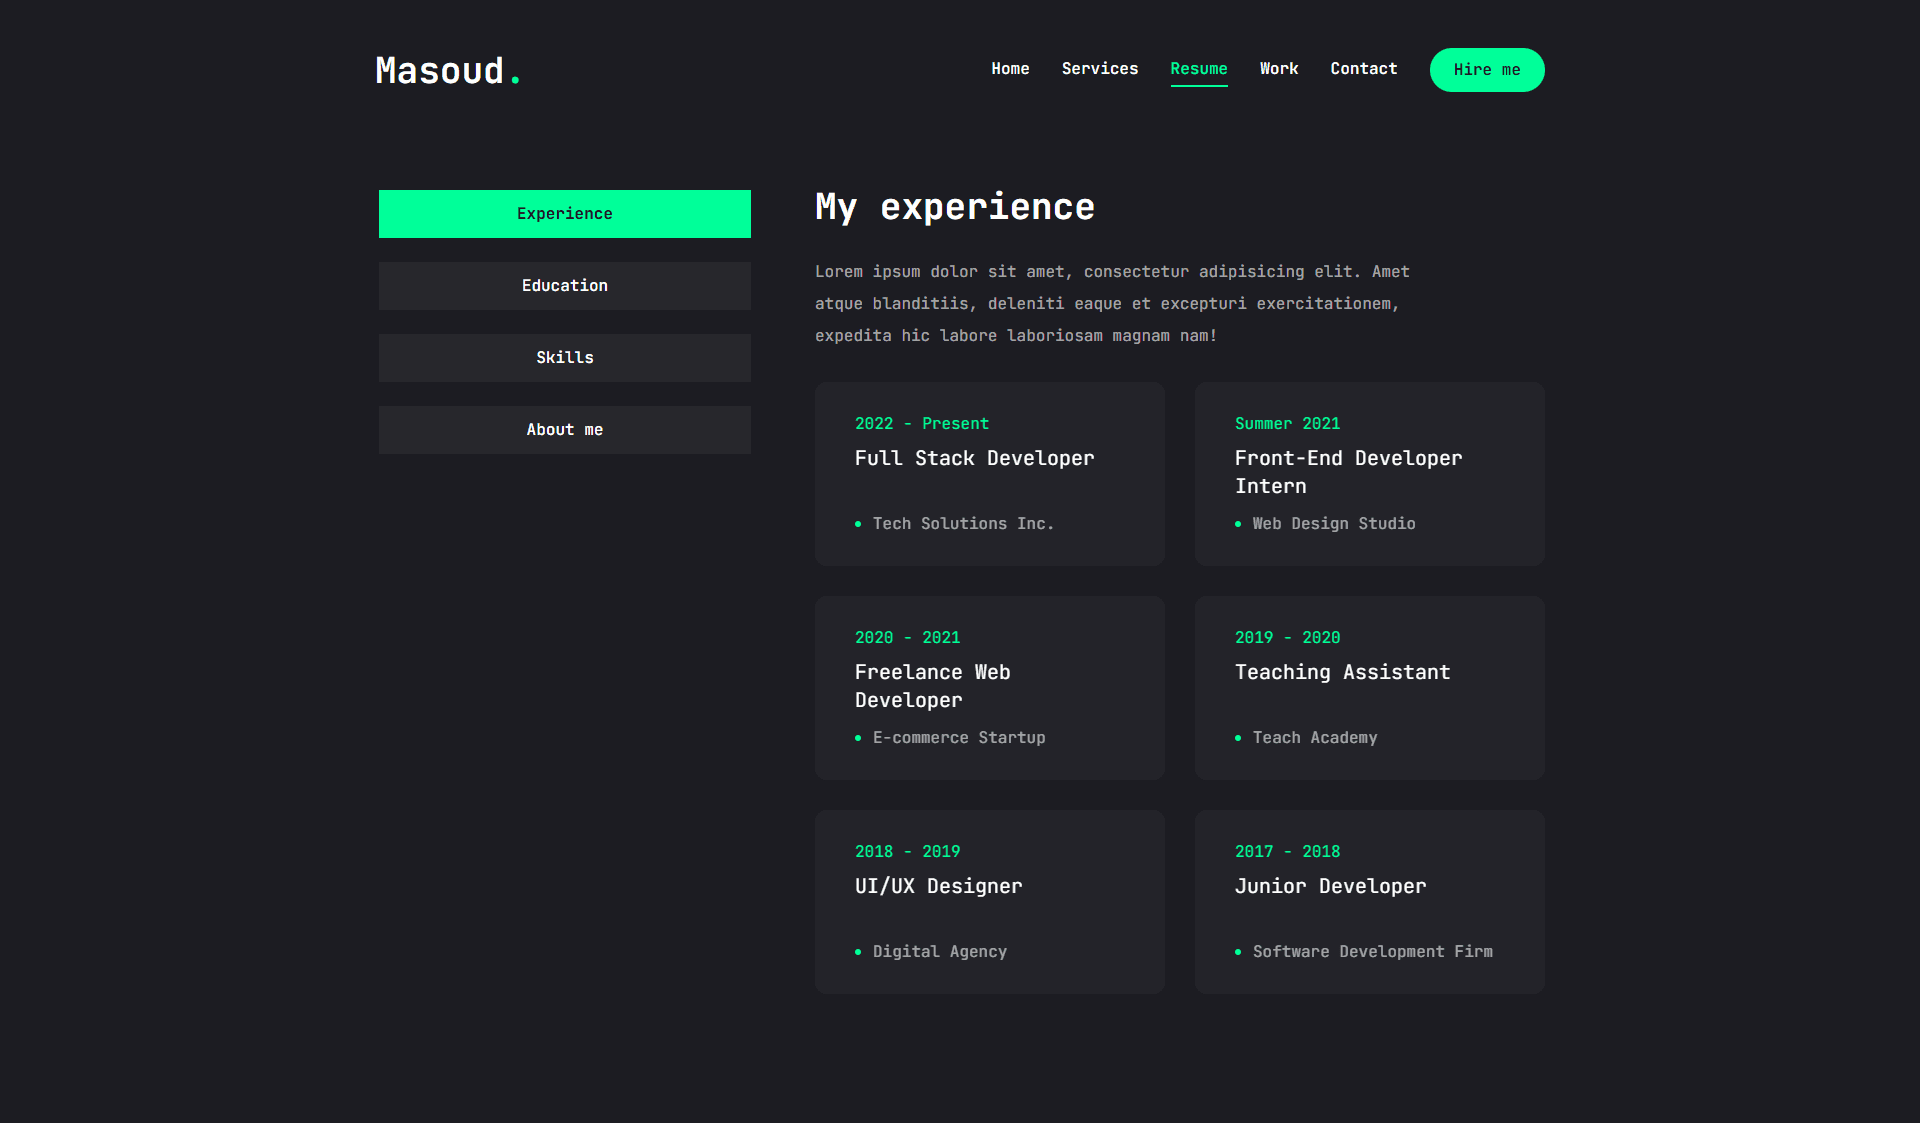Go to the Home nav link
Image resolution: width=1920 pixels, height=1123 pixels.
[x=1010, y=69]
